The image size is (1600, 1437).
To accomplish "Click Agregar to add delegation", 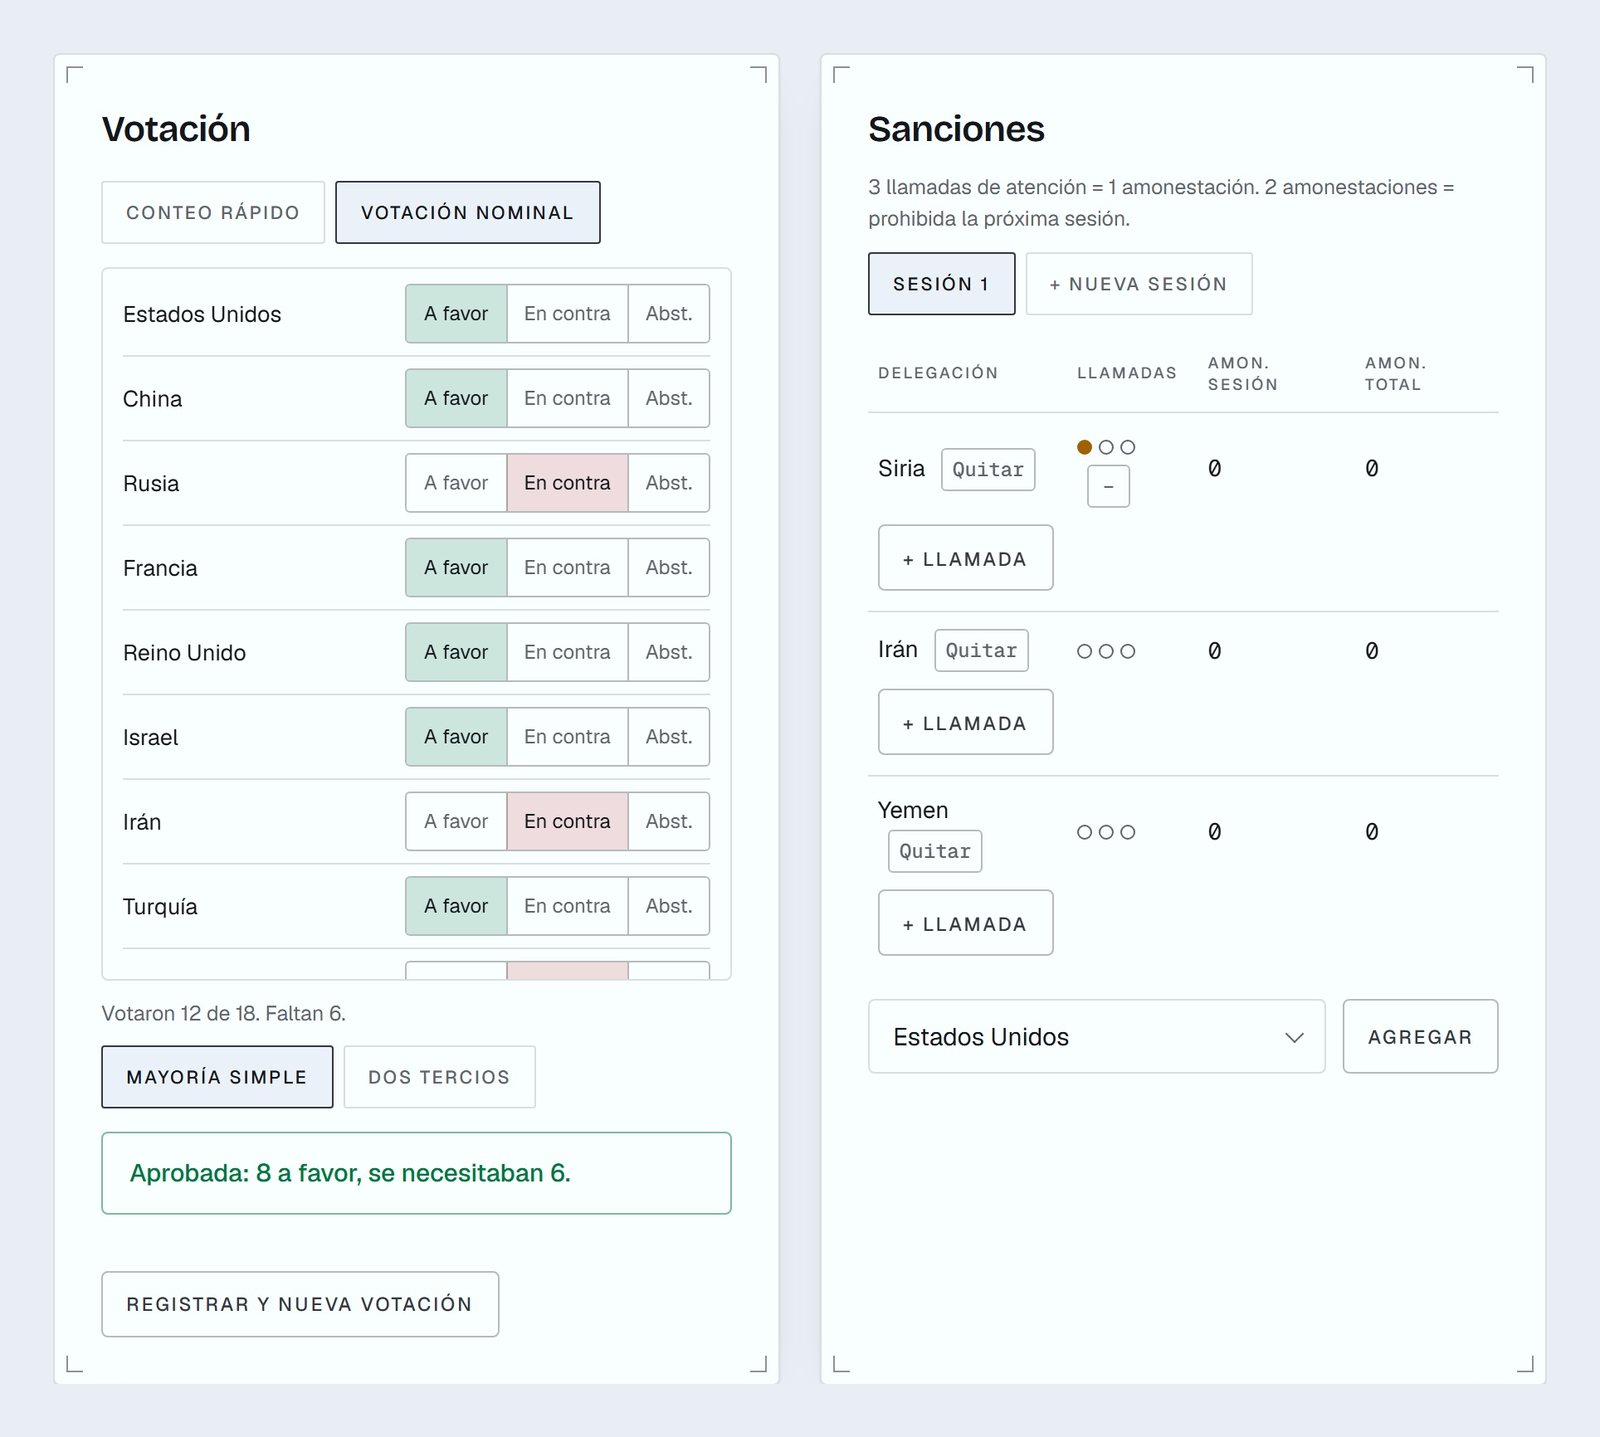I will coord(1420,1037).
